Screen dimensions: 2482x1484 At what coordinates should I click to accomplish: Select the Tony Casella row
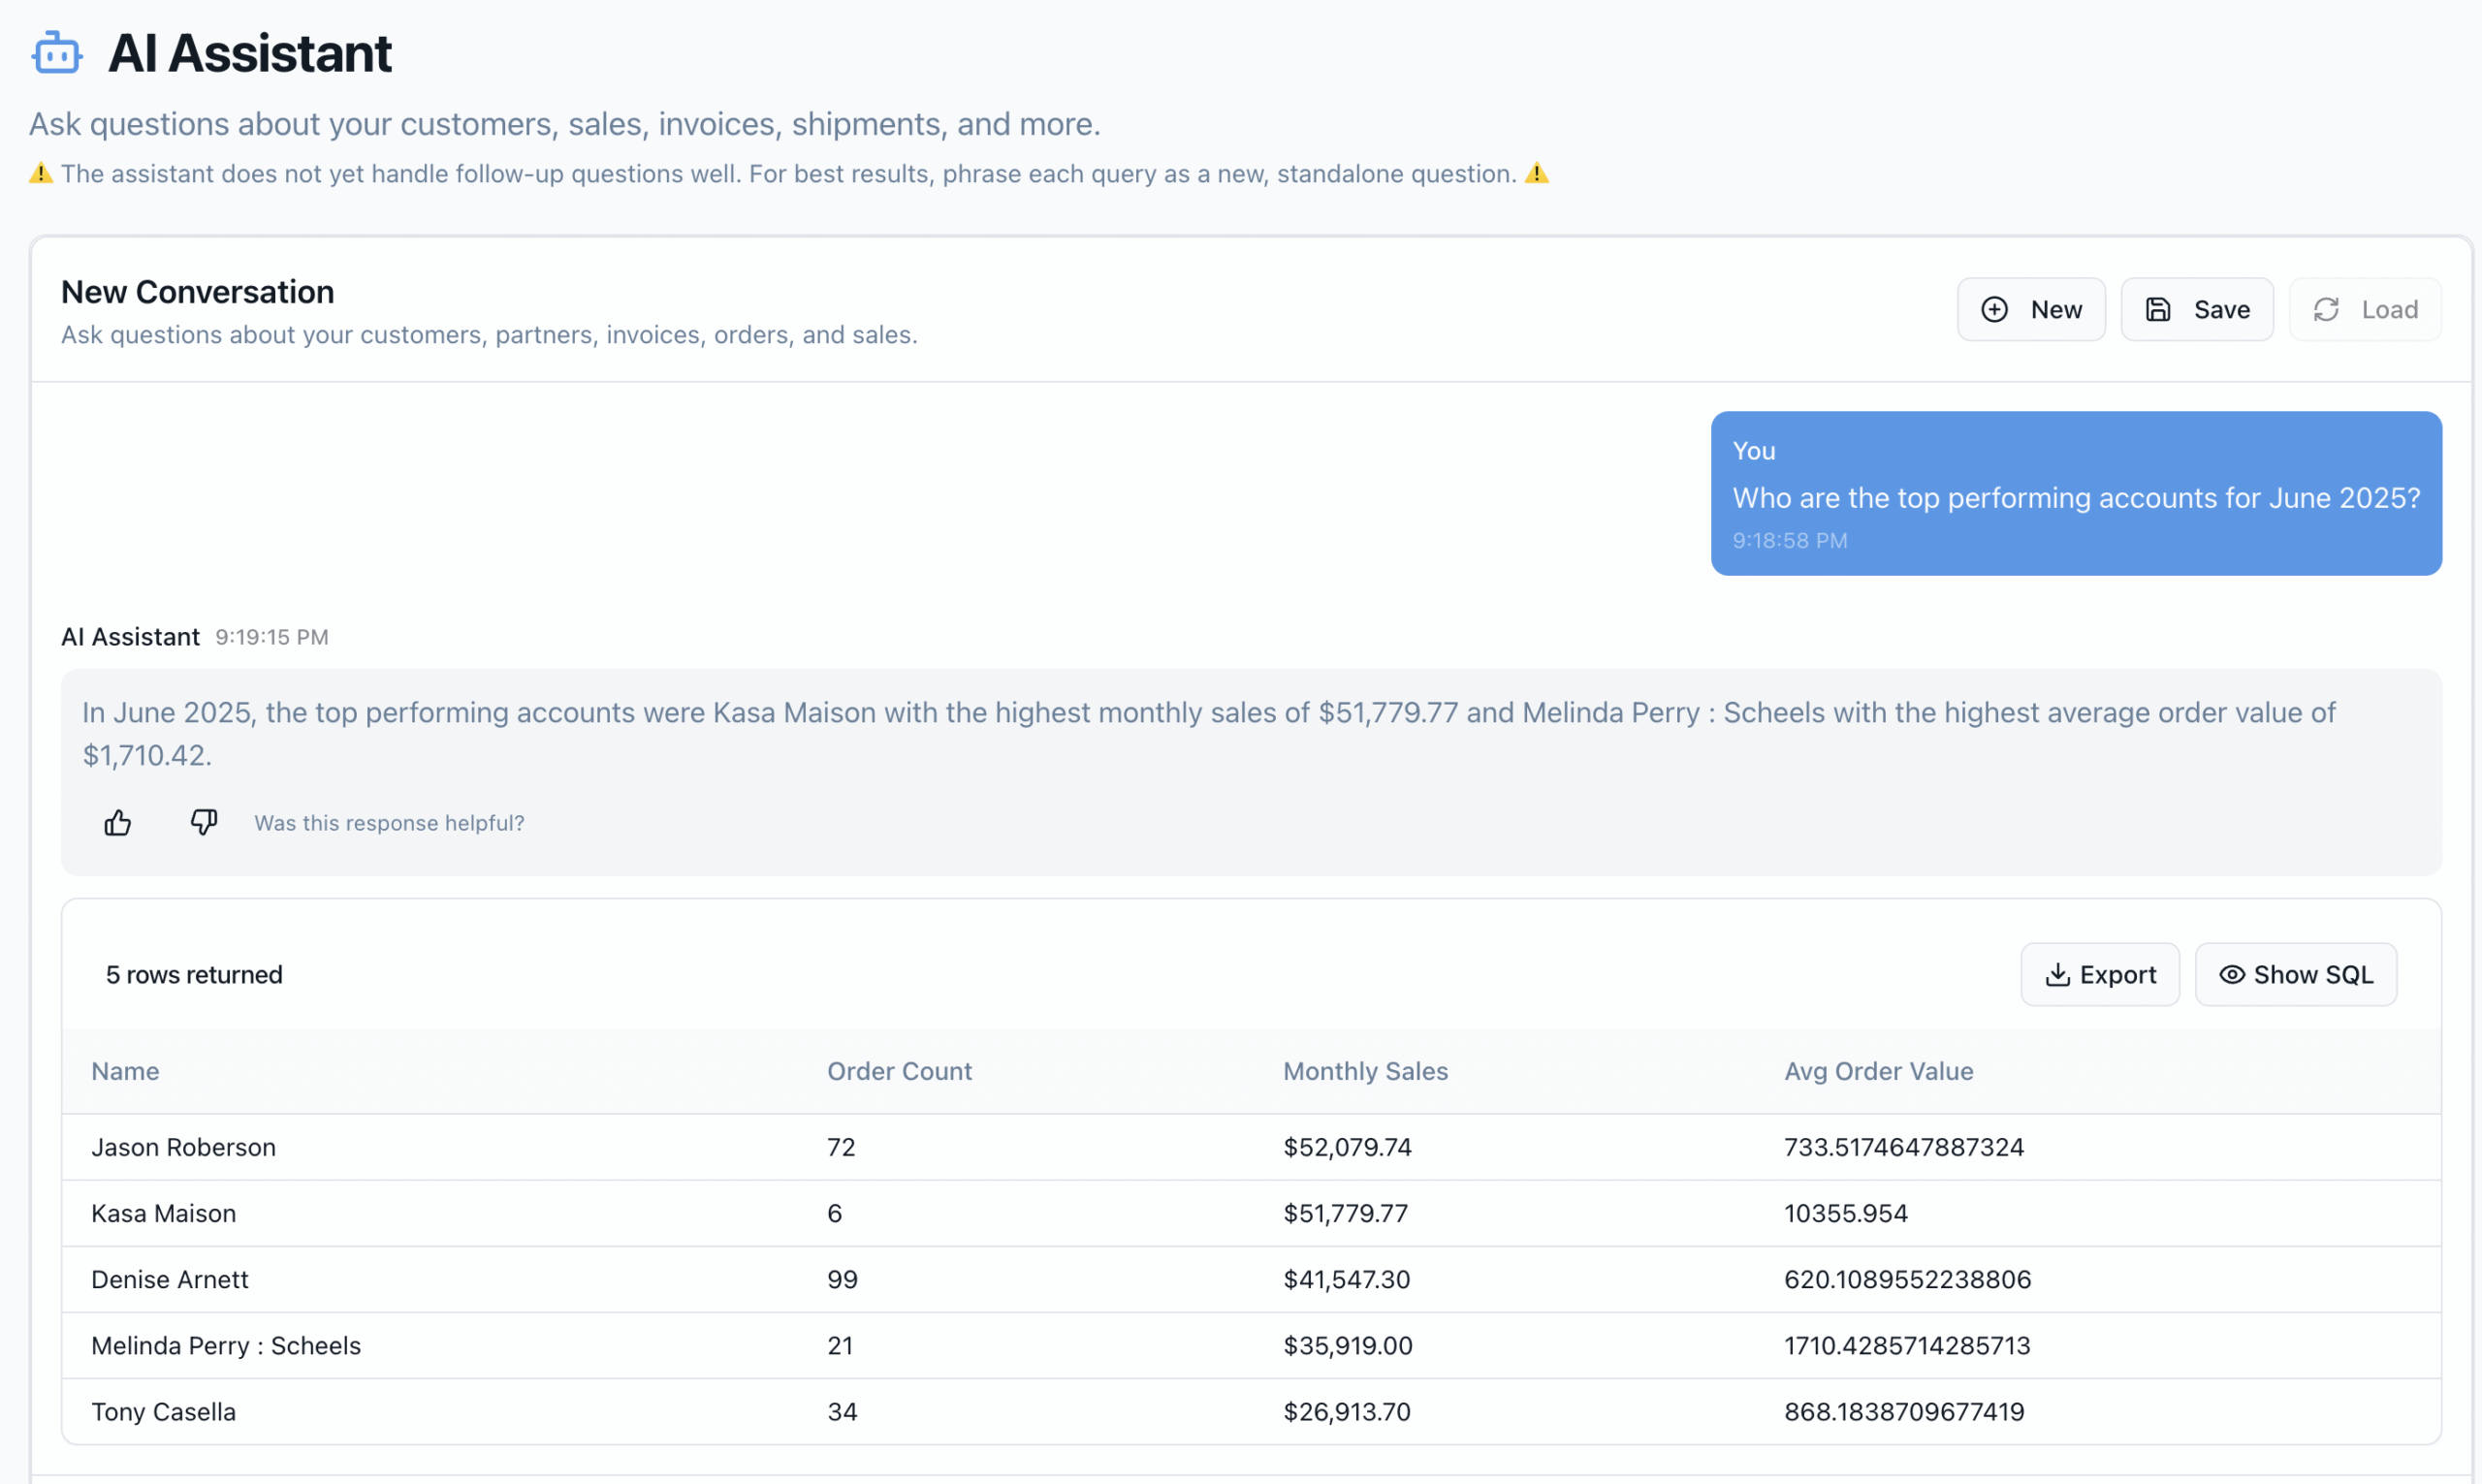(x=164, y=1411)
